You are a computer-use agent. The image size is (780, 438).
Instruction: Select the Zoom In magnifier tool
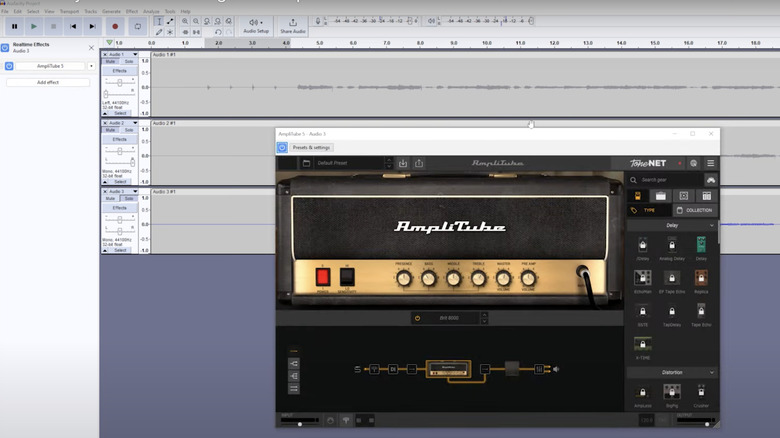click(x=185, y=21)
